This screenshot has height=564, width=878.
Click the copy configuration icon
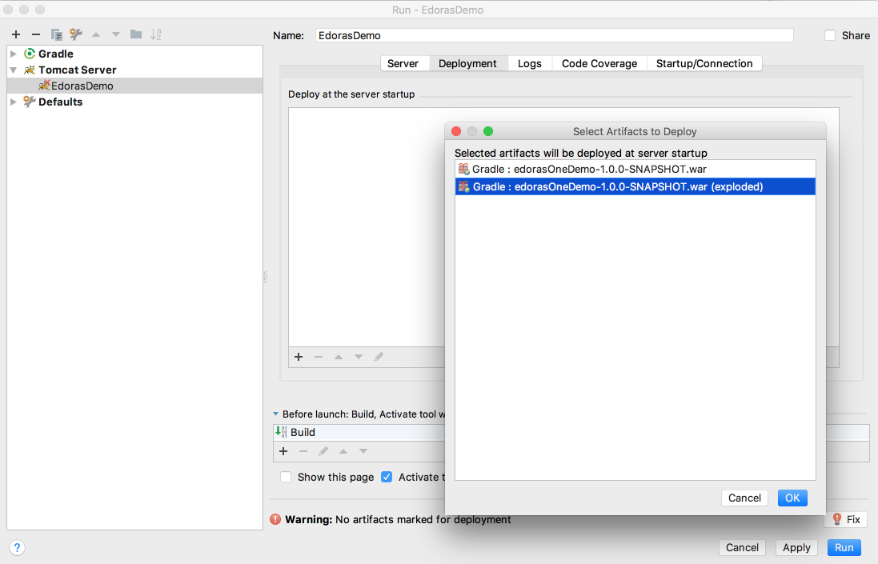[x=56, y=35]
